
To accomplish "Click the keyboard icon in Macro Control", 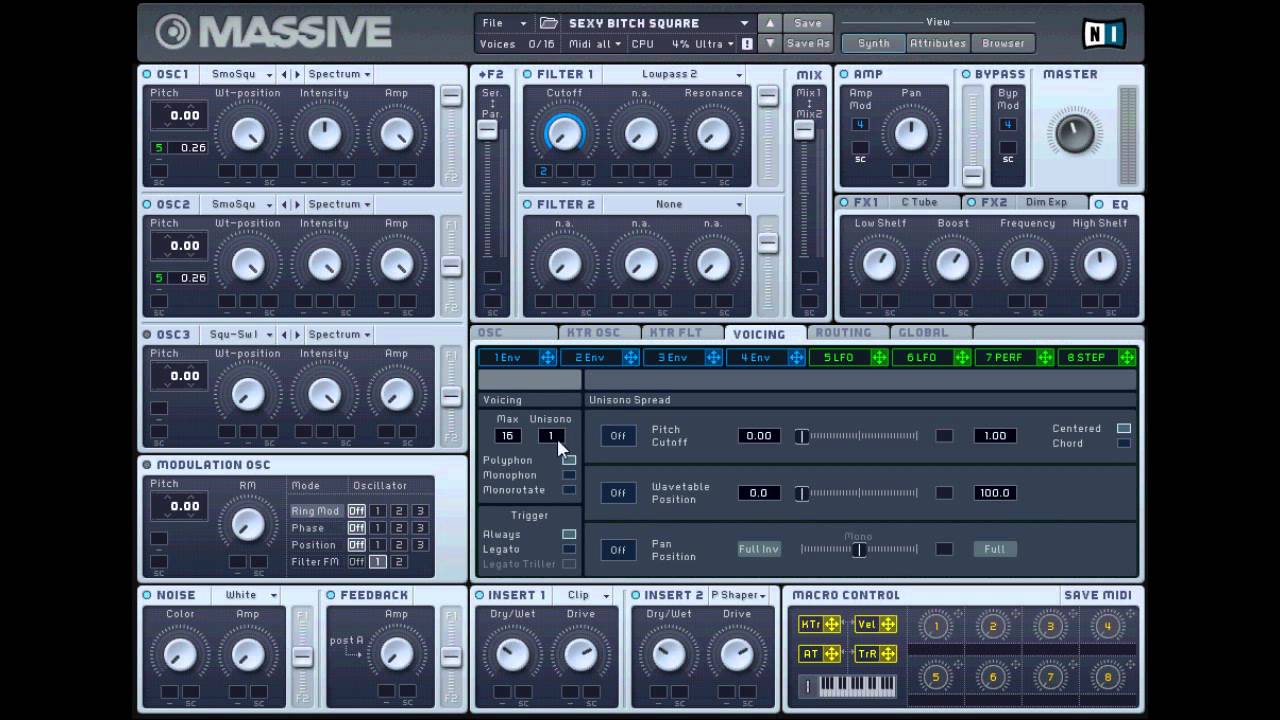I will (x=859, y=687).
